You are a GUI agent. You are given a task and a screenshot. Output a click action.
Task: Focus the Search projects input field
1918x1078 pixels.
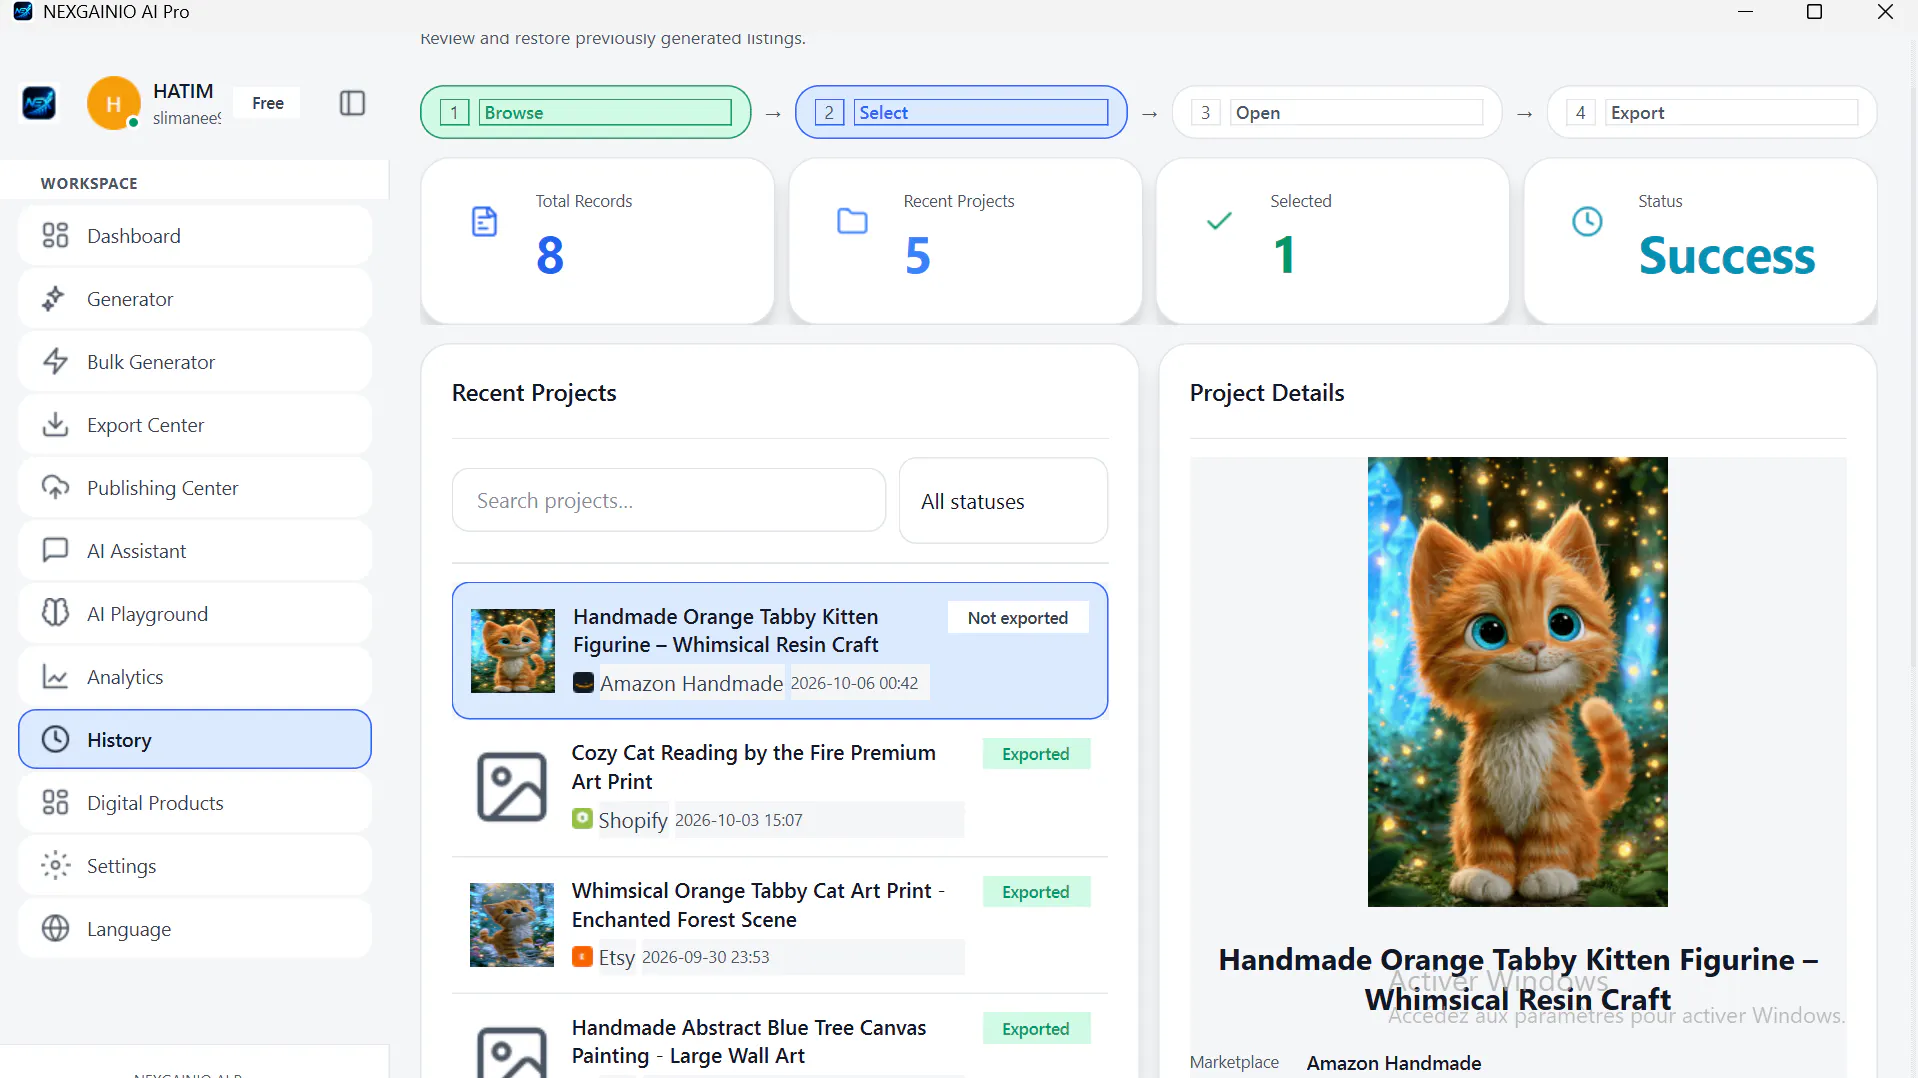pos(669,500)
